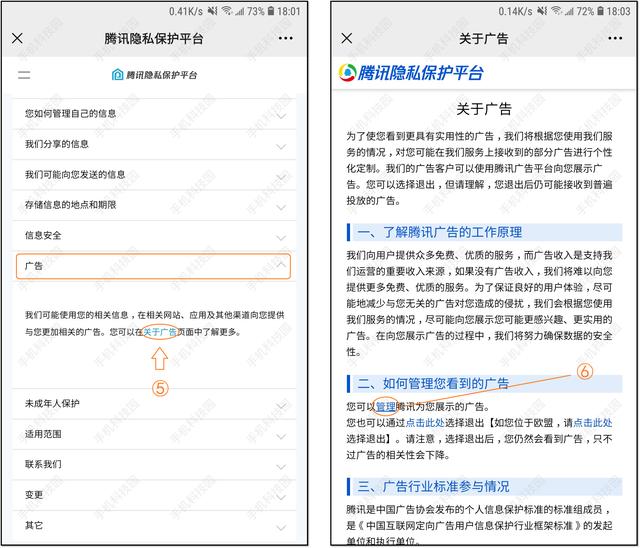This screenshot has height=548, width=640.
Task: Open the three-dot menu on left screen
Action: click(x=286, y=38)
